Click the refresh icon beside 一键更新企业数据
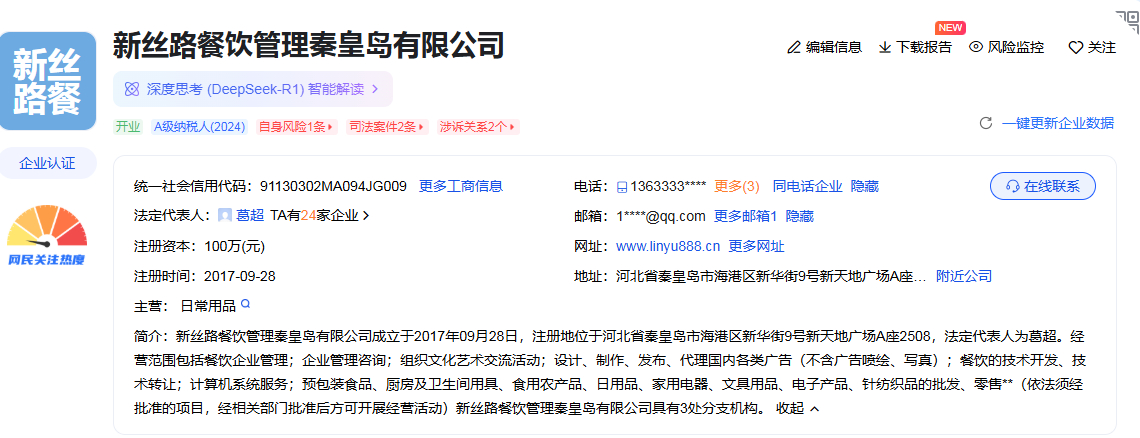Screen dimensions: 1140x438 (986, 123)
